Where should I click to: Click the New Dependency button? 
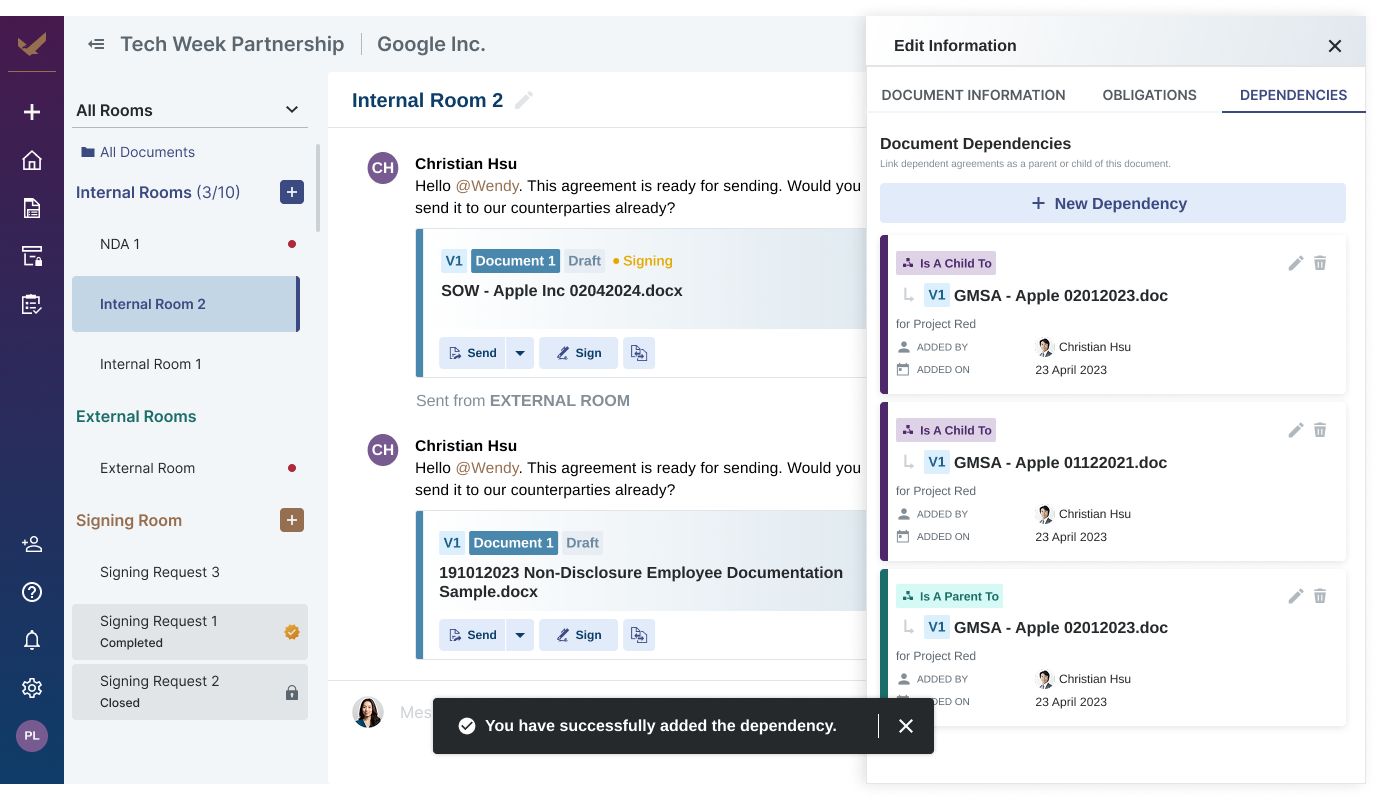(1113, 203)
